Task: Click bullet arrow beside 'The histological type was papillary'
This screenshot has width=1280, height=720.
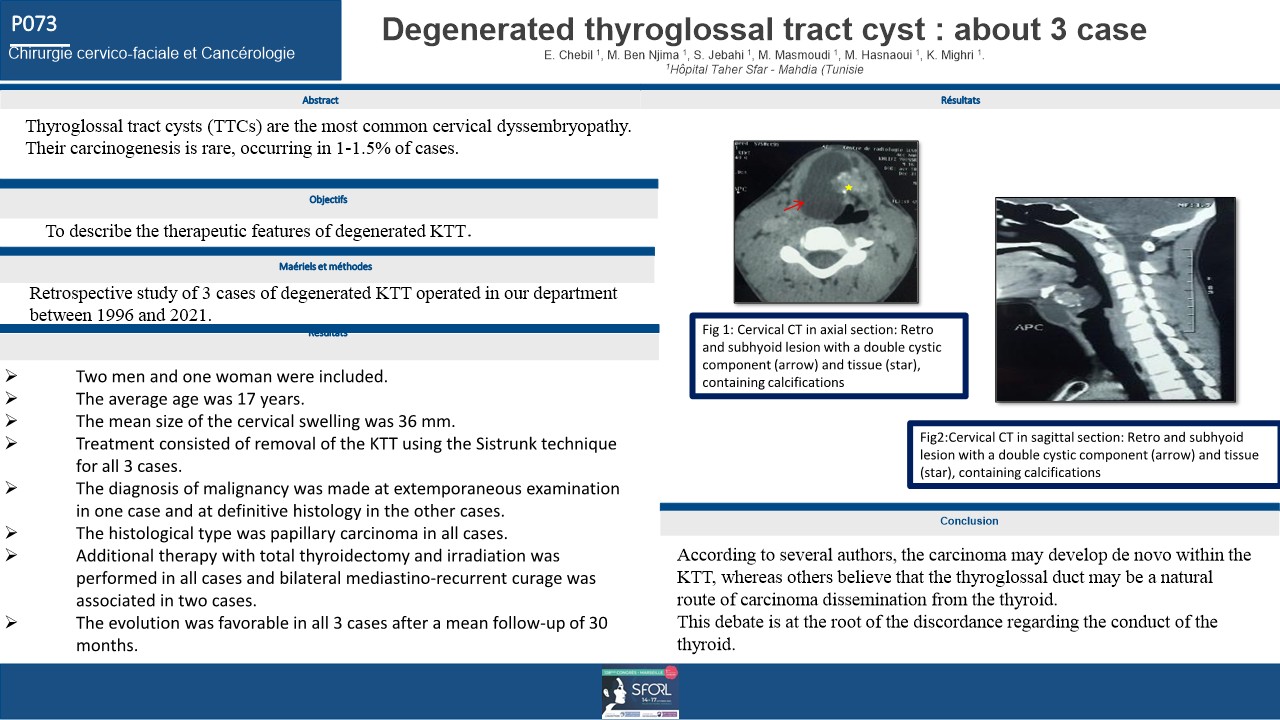Action: click(x=11, y=533)
